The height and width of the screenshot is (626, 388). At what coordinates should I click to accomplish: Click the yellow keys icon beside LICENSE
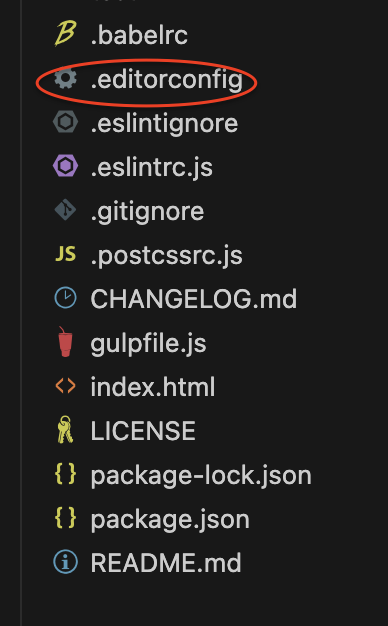point(65,430)
